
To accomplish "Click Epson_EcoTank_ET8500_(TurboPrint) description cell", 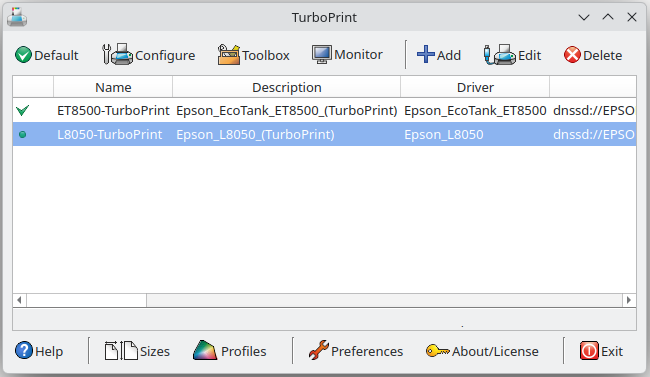I will click(x=286, y=110).
